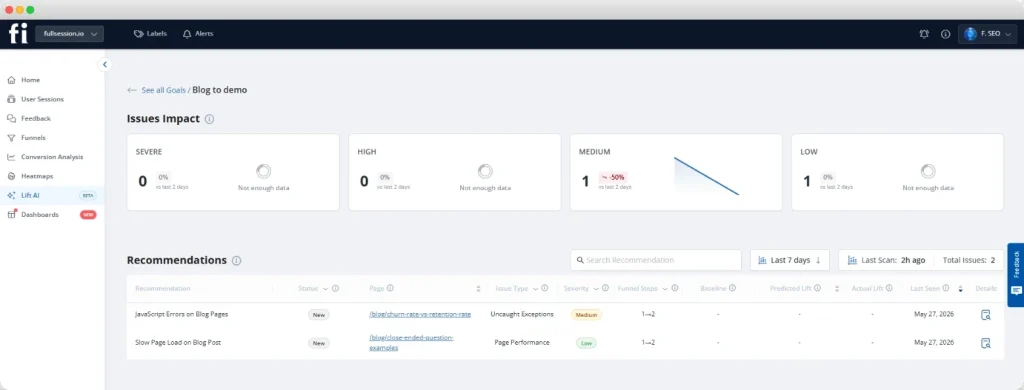Click the Feedback speech-bubble icon
Image resolution: width=1024 pixels, height=390 pixels.
pyautogui.click(x=11, y=118)
